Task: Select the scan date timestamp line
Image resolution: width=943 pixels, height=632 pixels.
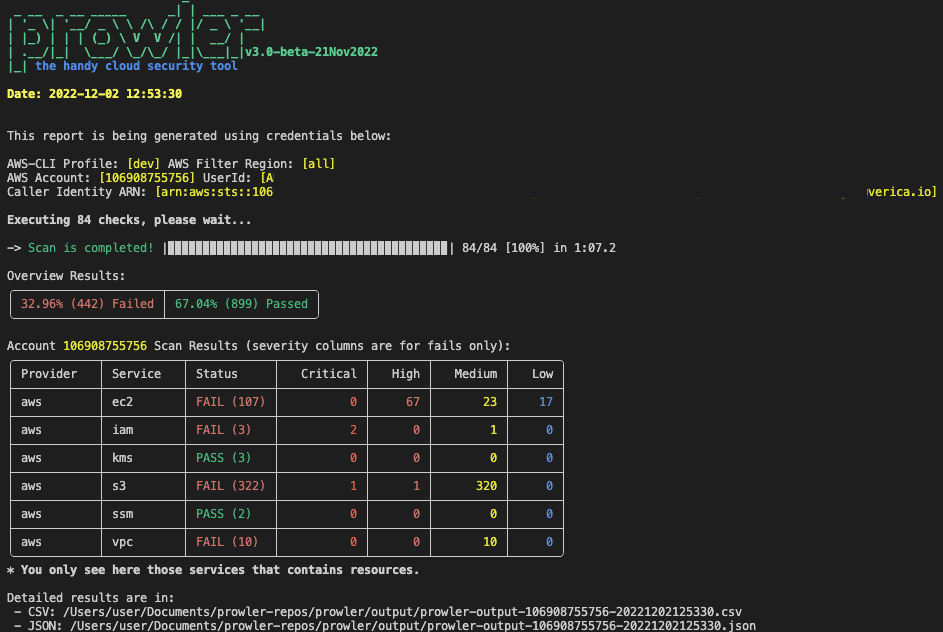Action: pos(94,94)
